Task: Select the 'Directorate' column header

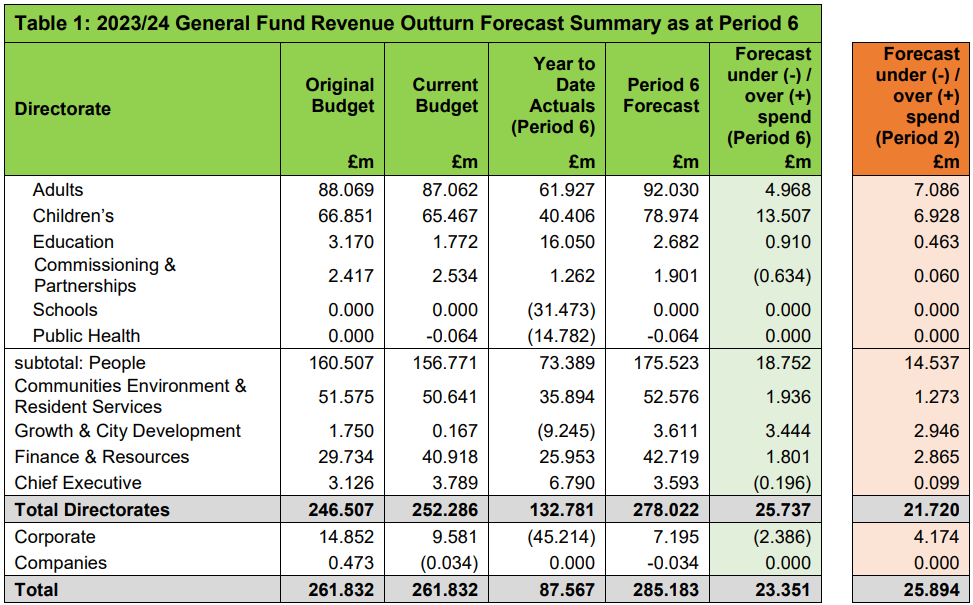Action: [63, 109]
